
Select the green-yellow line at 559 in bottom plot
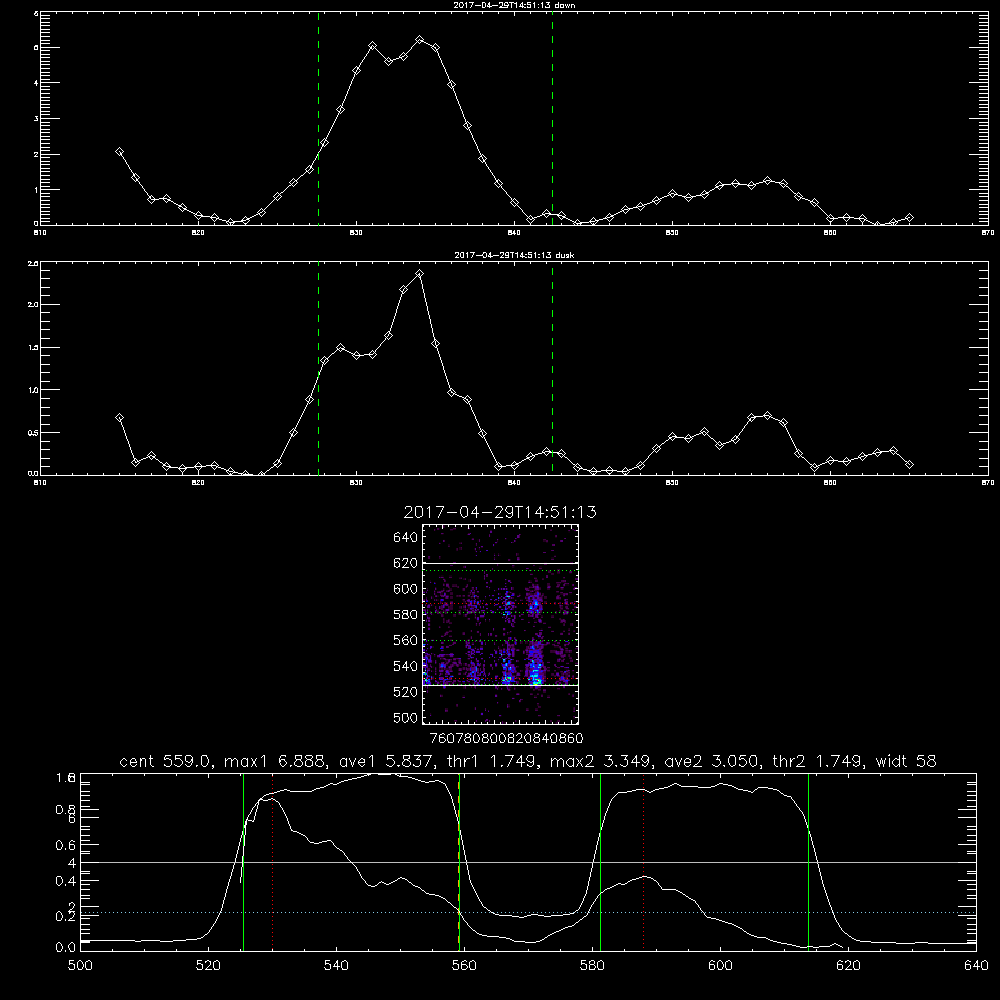[459, 862]
